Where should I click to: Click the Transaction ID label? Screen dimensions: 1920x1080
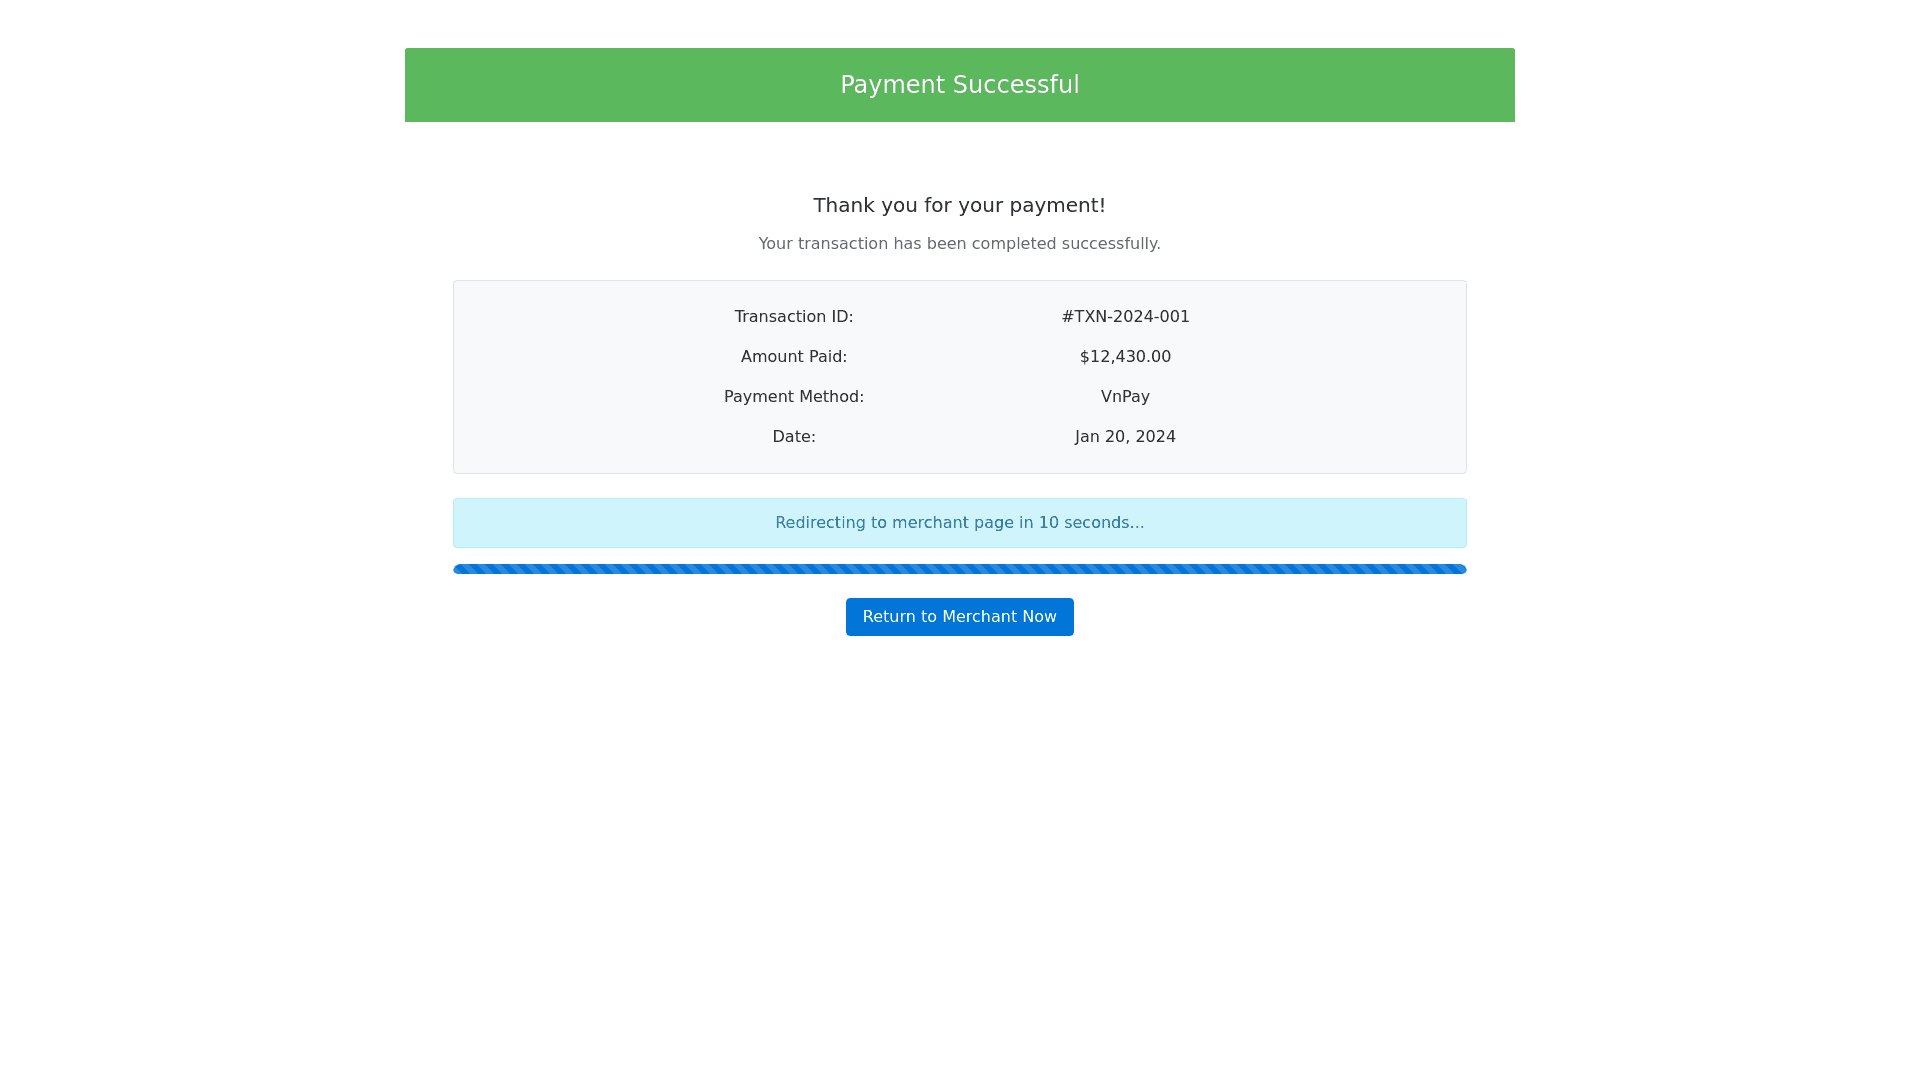tap(793, 317)
